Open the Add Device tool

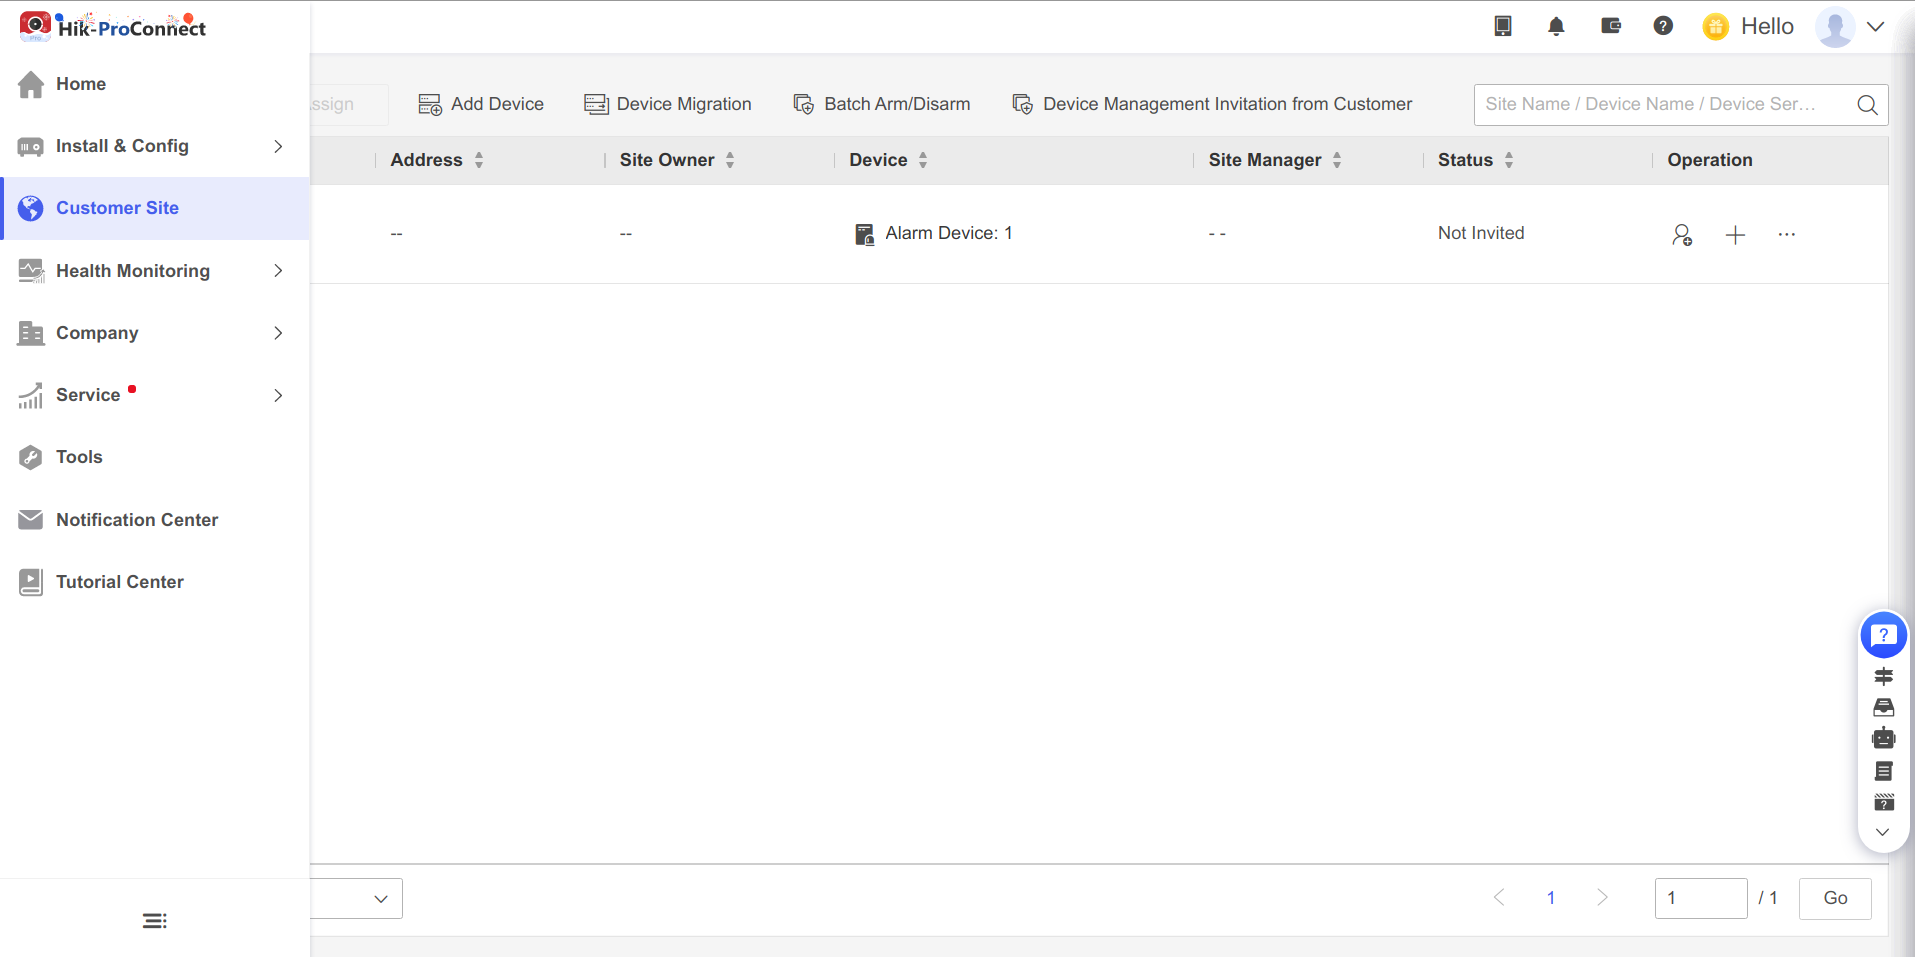point(481,104)
